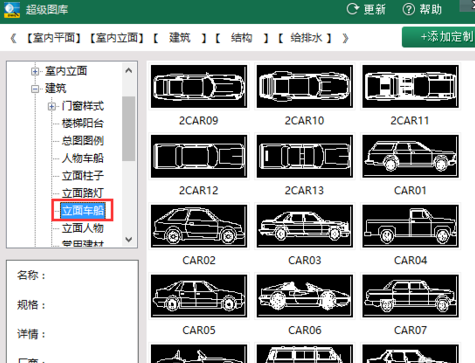This screenshot has height=363, width=475.
Task: Click tree scrollbar up arrow
Action: click(x=129, y=71)
